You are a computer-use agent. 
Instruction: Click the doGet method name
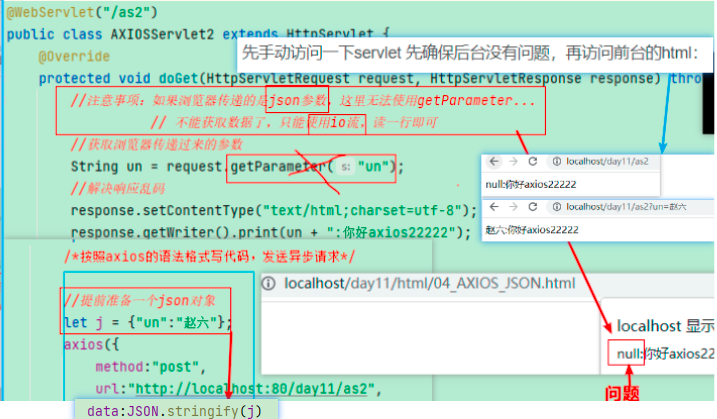pyautogui.click(x=178, y=79)
